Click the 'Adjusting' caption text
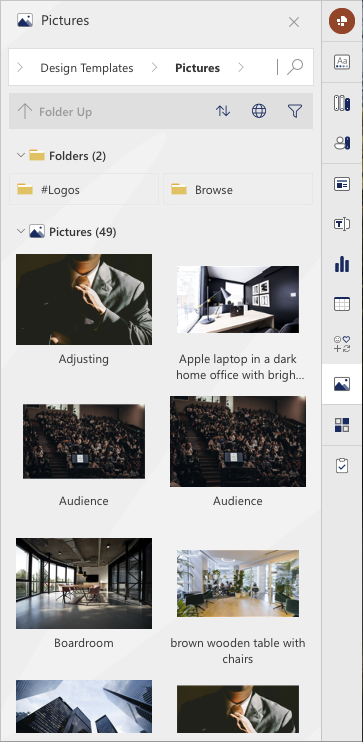Image resolution: width=363 pixels, height=742 pixels. click(84, 359)
